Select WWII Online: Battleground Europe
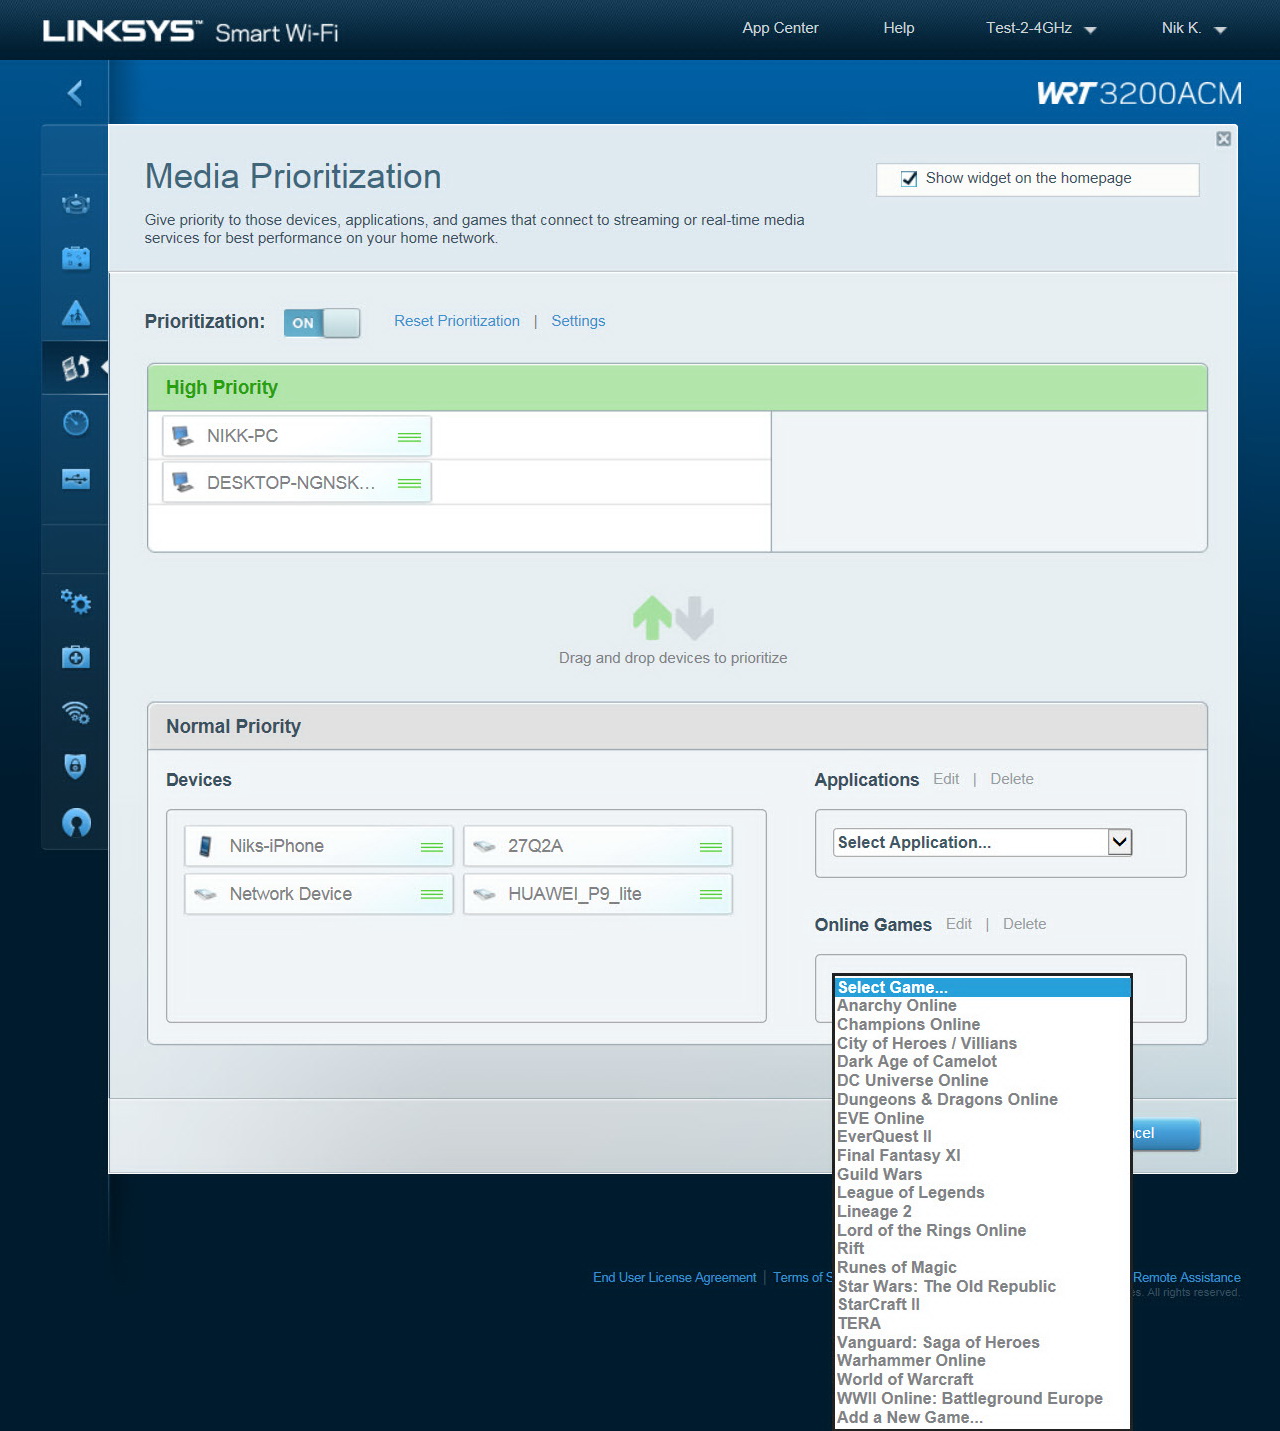The width and height of the screenshot is (1280, 1431). click(x=983, y=1398)
